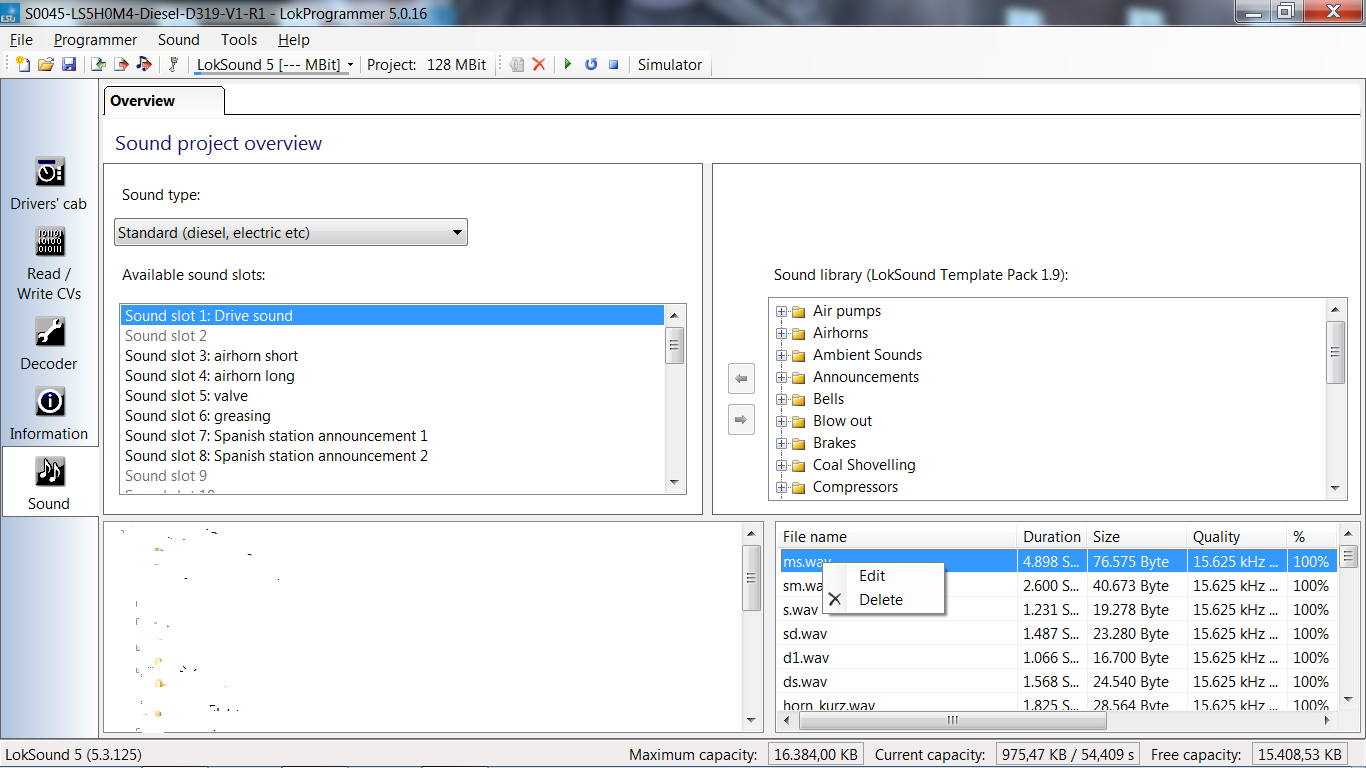Sort by the File name column header

pos(897,537)
